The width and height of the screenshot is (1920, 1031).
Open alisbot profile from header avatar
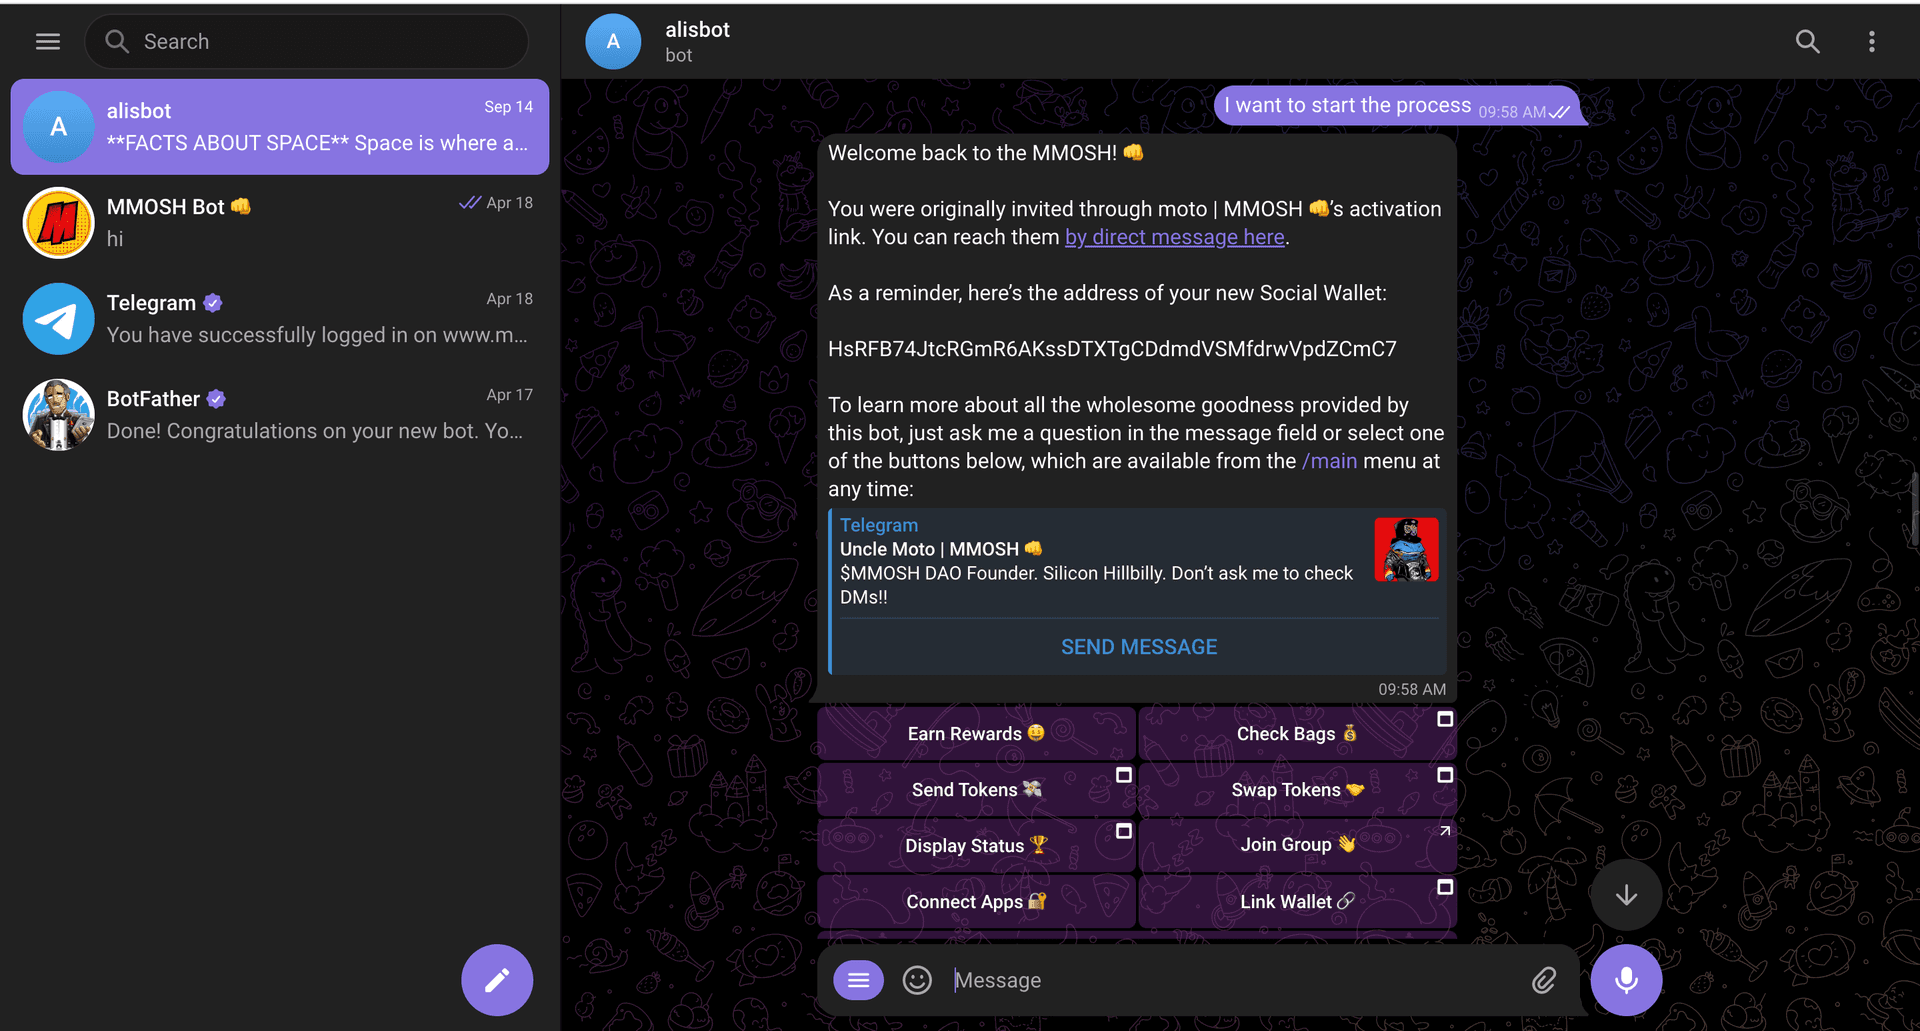[x=613, y=41]
